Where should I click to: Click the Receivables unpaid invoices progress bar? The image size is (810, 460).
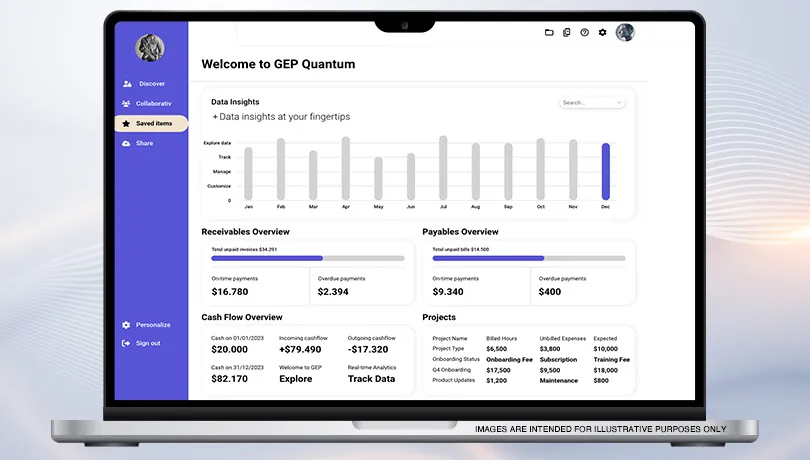tap(307, 258)
